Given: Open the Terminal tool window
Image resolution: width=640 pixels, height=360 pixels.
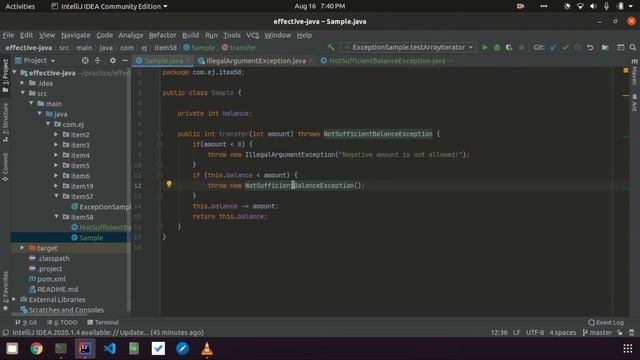Looking at the screenshot, I should pyautogui.click(x=103, y=322).
